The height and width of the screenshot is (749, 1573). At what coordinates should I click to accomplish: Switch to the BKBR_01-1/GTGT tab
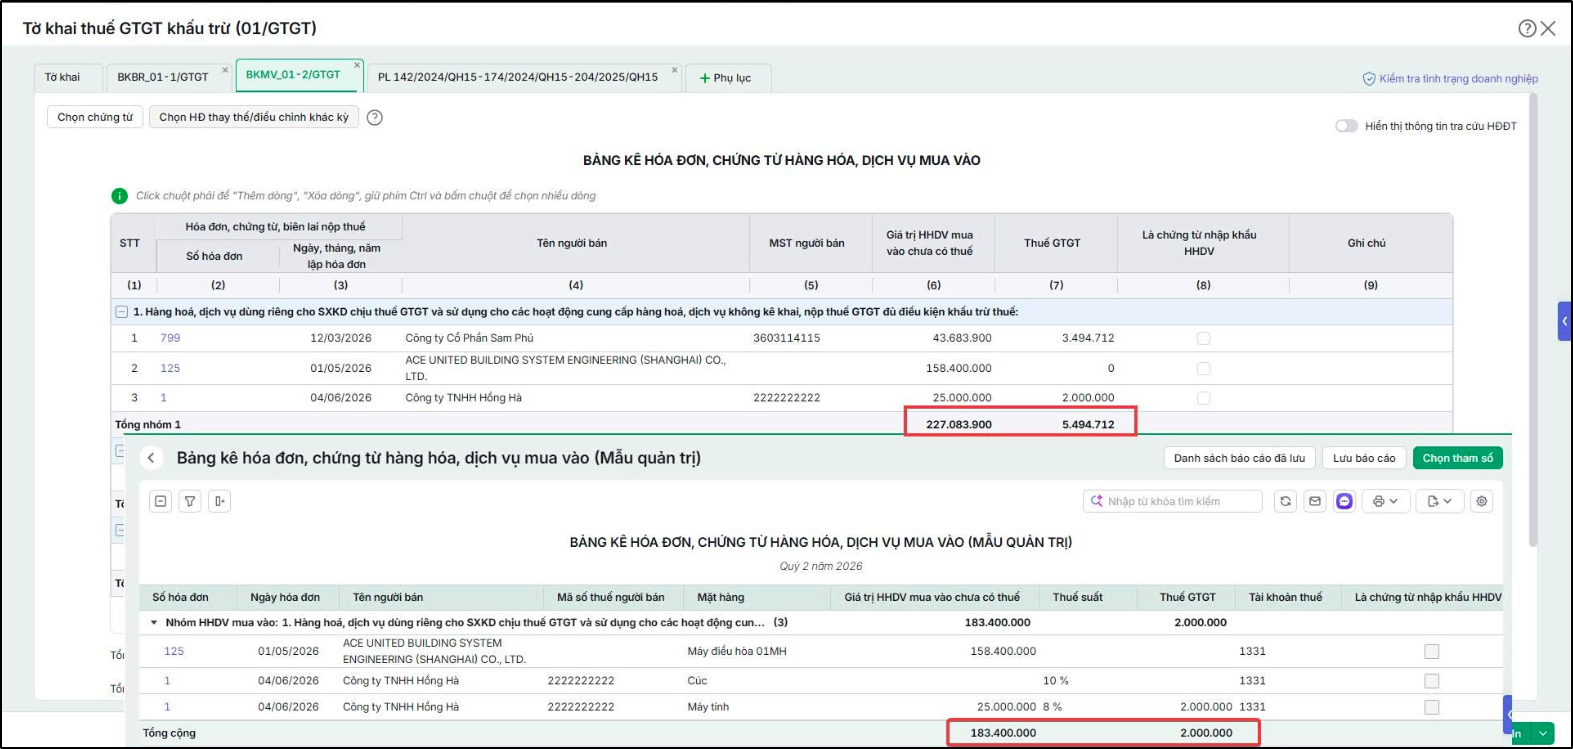[163, 77]
